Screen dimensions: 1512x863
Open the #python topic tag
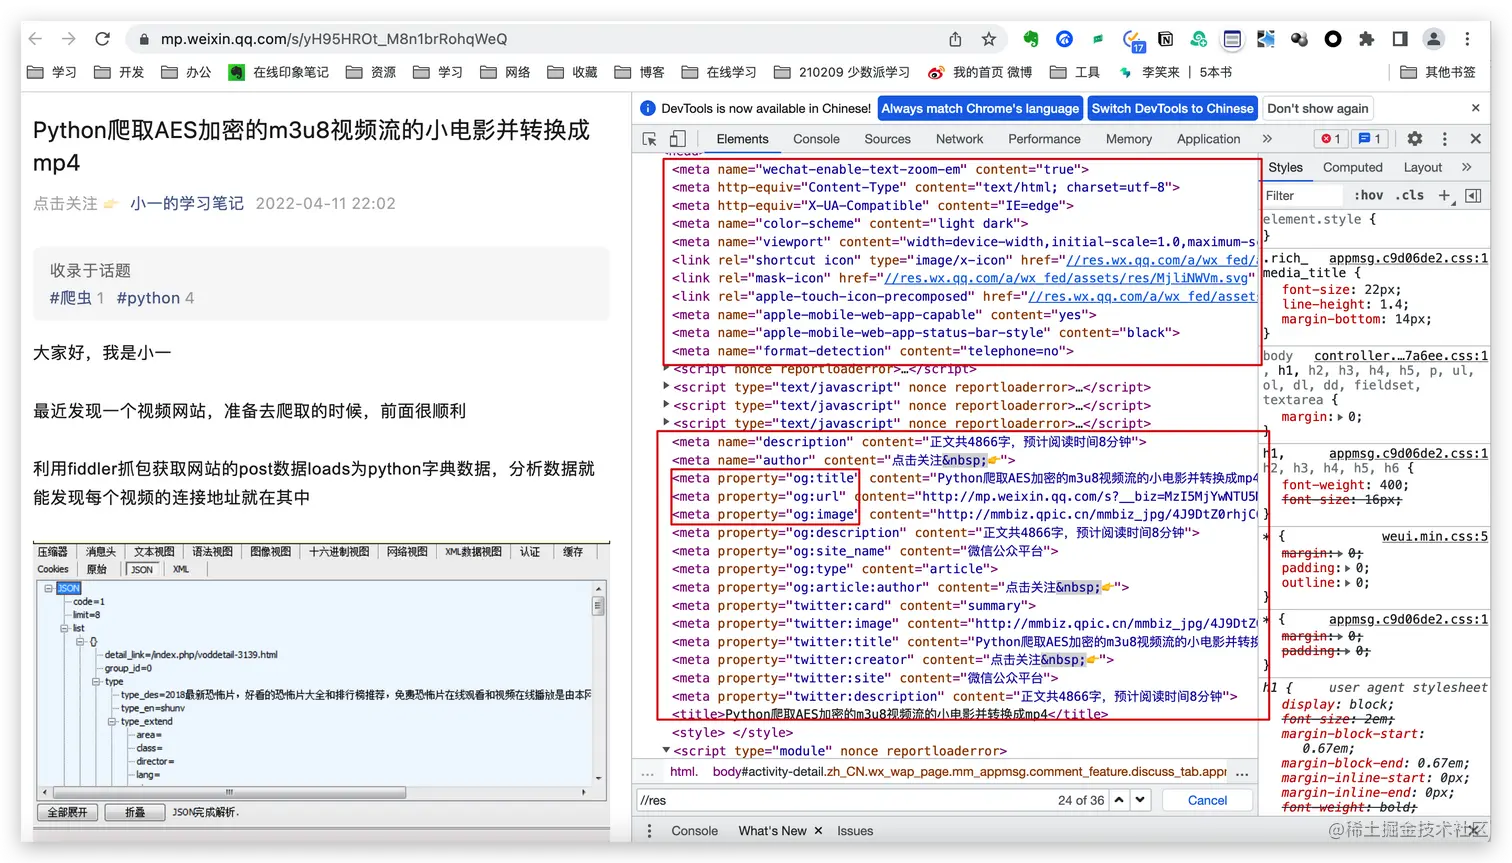[x=148, y=298]
